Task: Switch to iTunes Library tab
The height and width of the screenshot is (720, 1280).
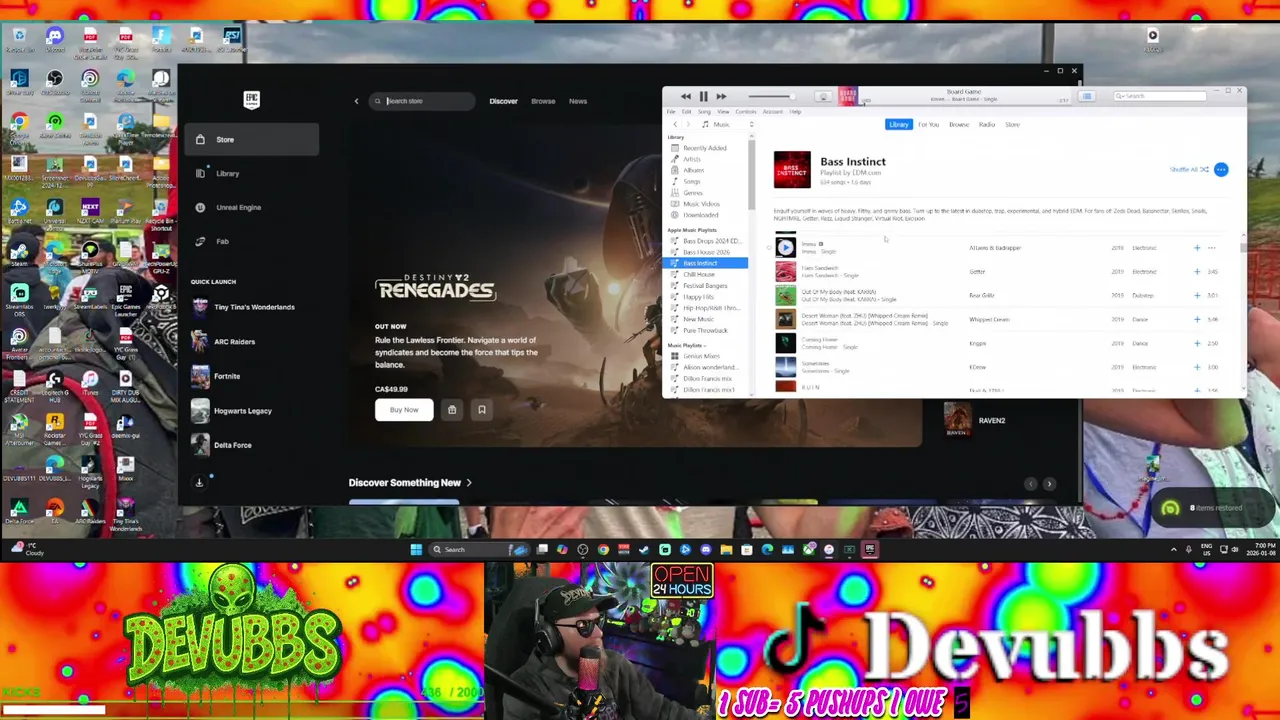Action: coord(899,125)
